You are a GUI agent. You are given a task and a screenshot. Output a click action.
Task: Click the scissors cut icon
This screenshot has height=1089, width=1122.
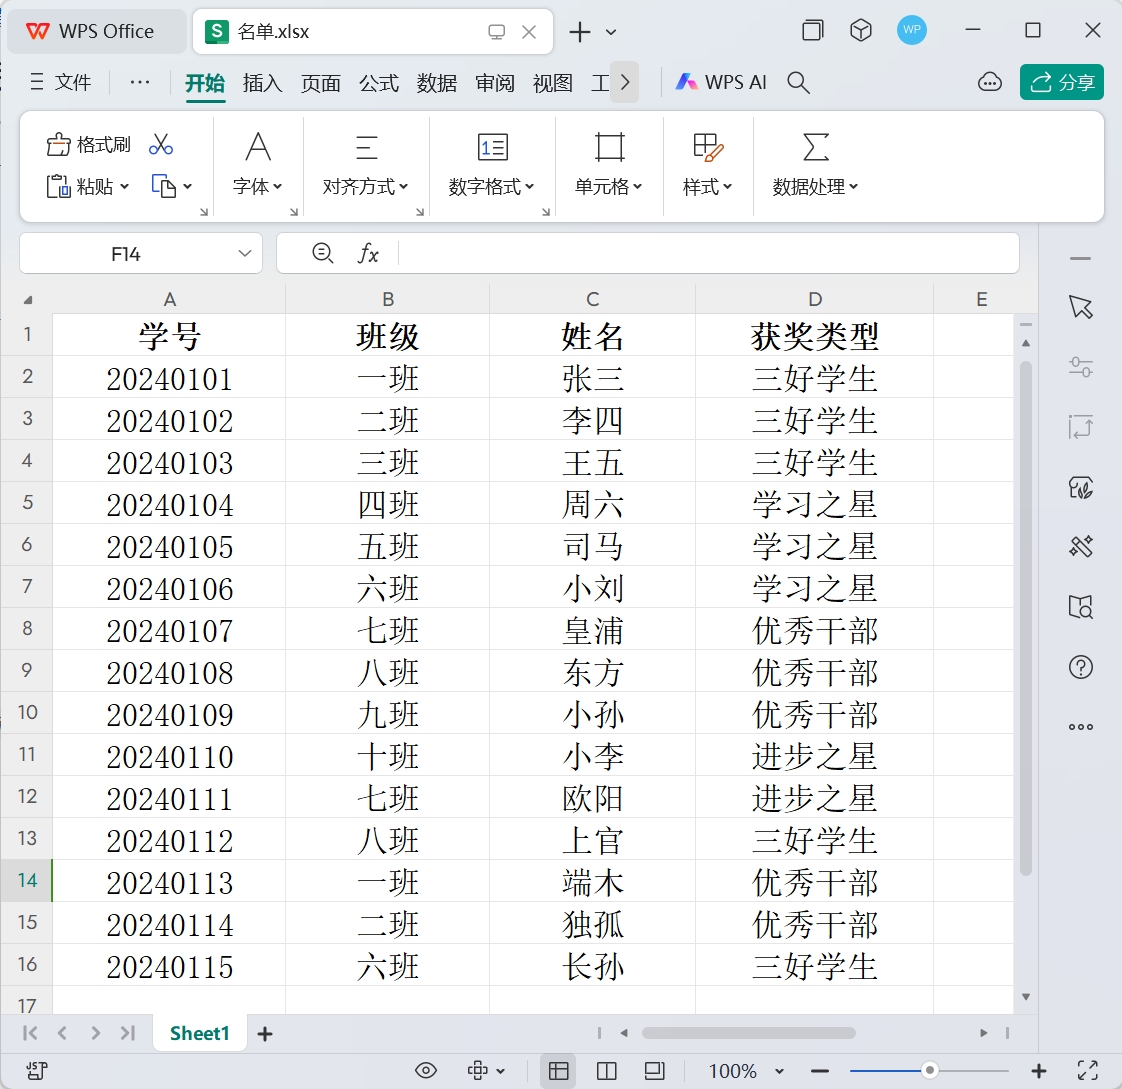pyautogui.click(x=161, y=145)
